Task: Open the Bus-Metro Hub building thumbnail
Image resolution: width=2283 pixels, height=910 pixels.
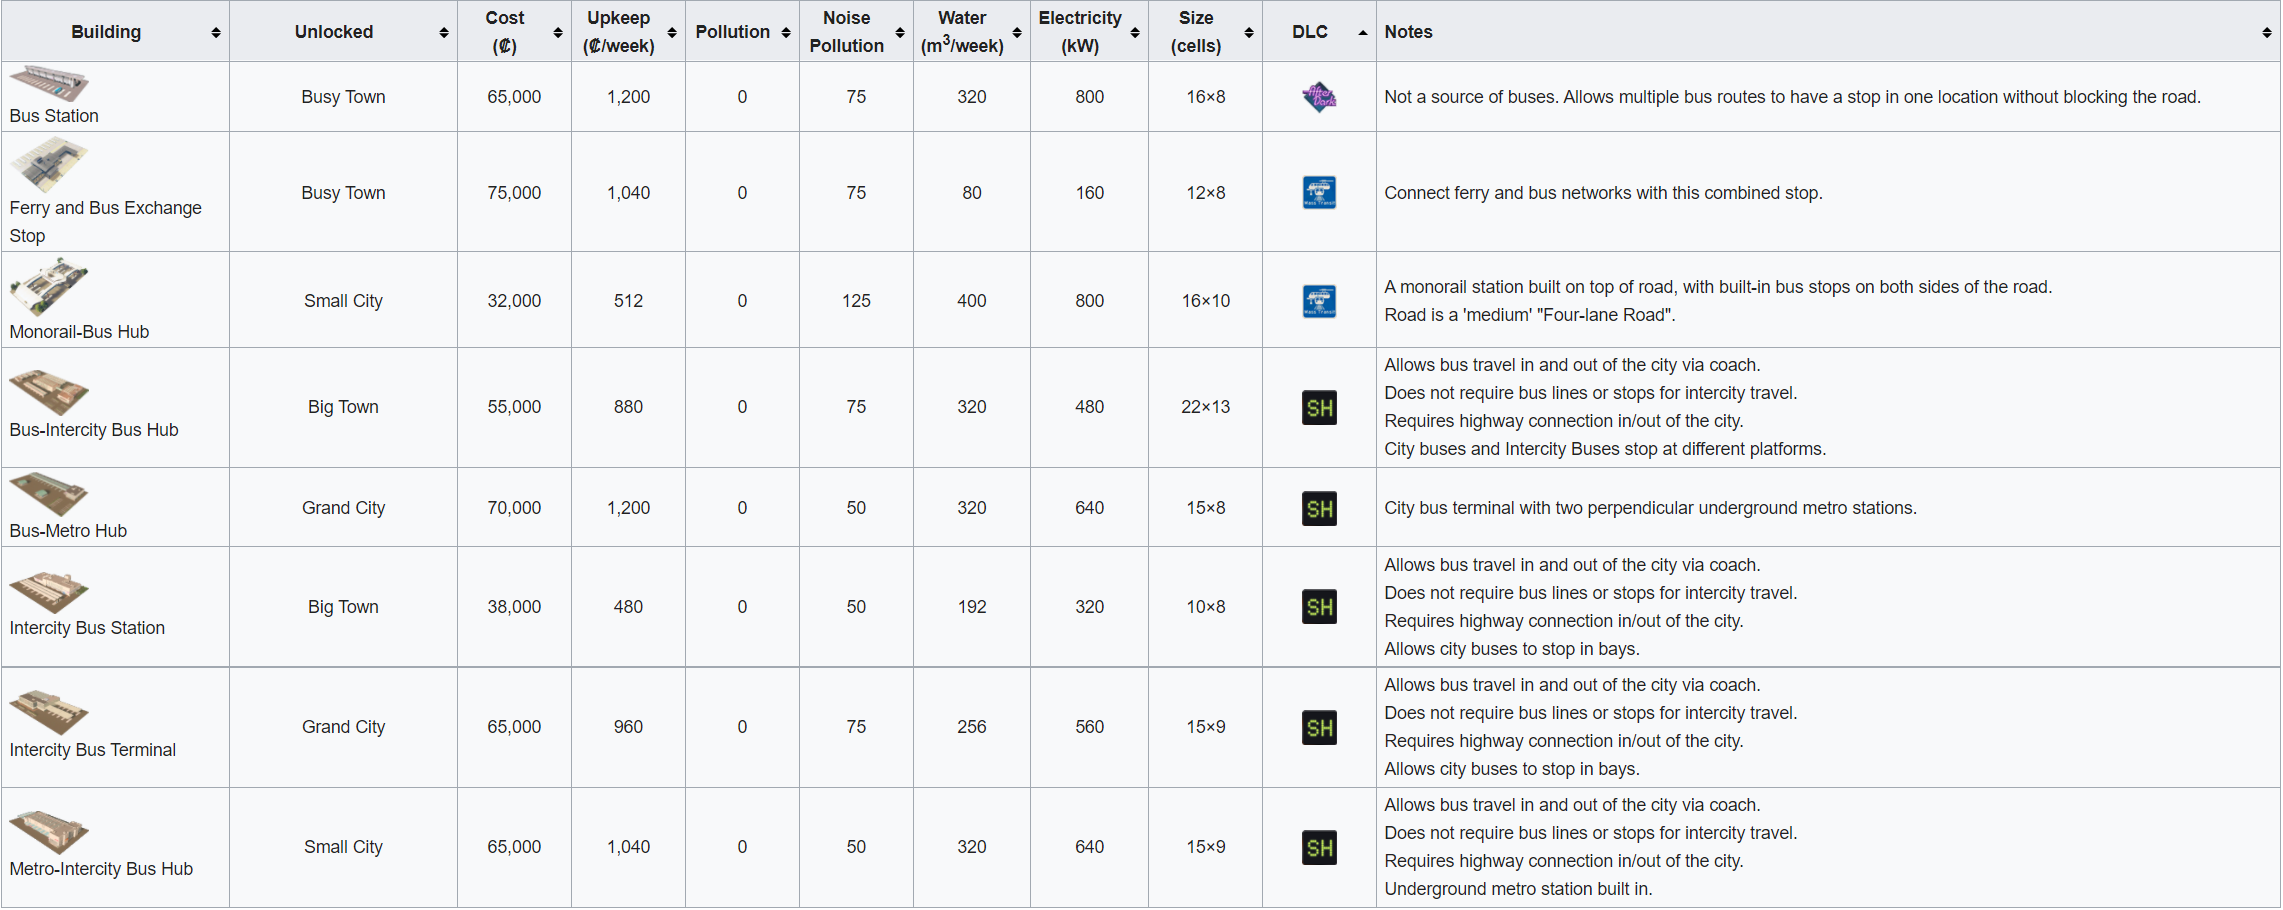Action: pos(49,494)
